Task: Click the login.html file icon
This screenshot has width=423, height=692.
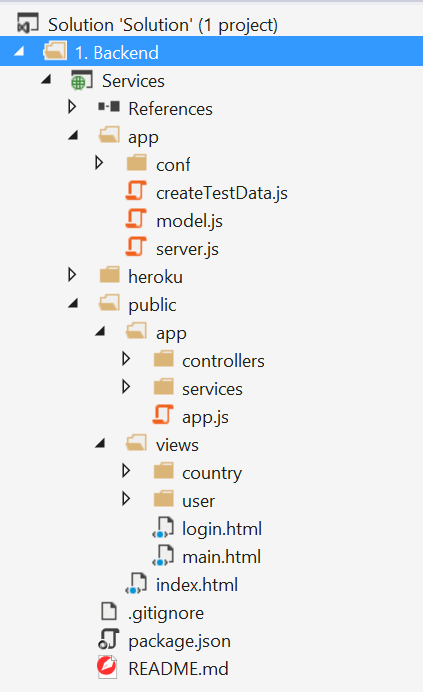Action: point(163,527)
